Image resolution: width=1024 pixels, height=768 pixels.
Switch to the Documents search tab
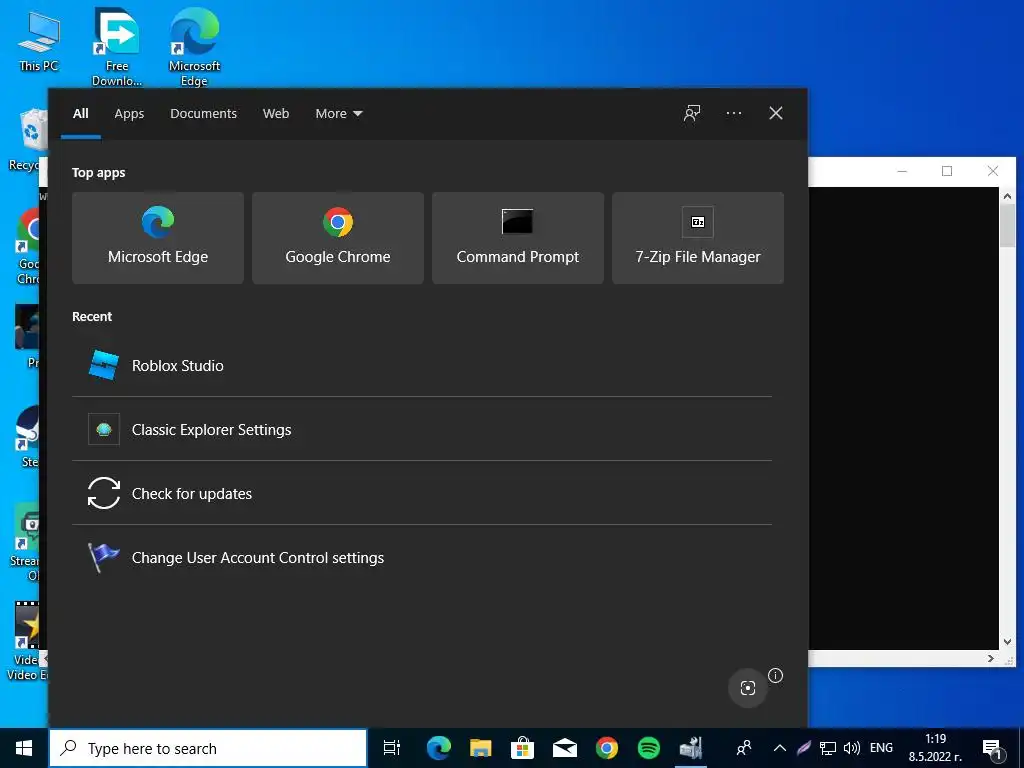tap(203, 114)
